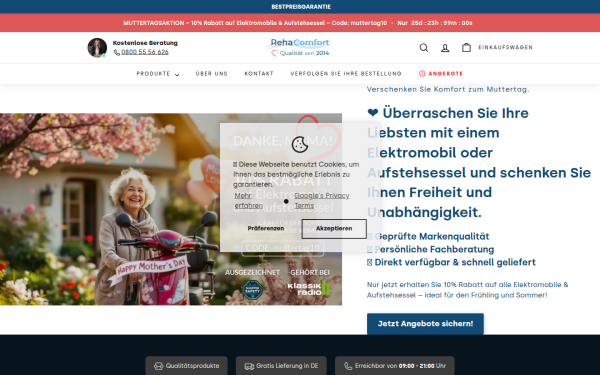Screen dimensions: 600x375
Task: Open cookie Präferenzen
Action: [266, 228]
